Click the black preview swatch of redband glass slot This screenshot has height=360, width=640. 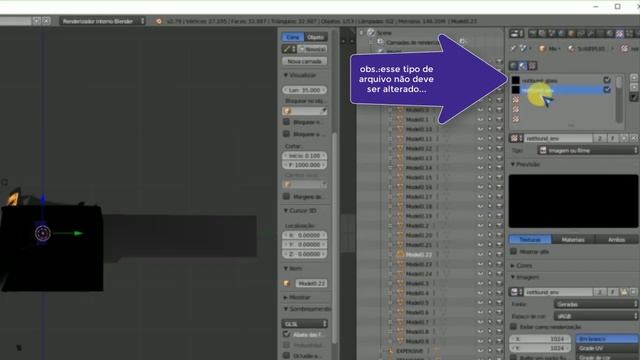pos(516,80)
